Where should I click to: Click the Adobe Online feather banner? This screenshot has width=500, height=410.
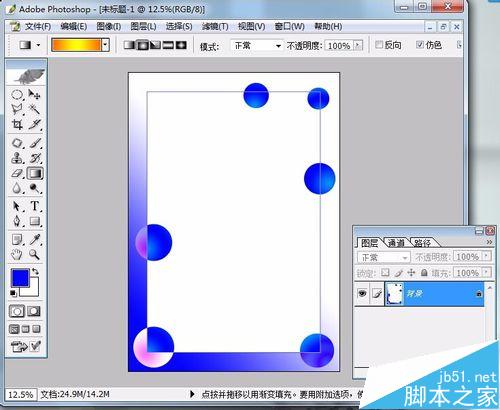pos(26,76)
